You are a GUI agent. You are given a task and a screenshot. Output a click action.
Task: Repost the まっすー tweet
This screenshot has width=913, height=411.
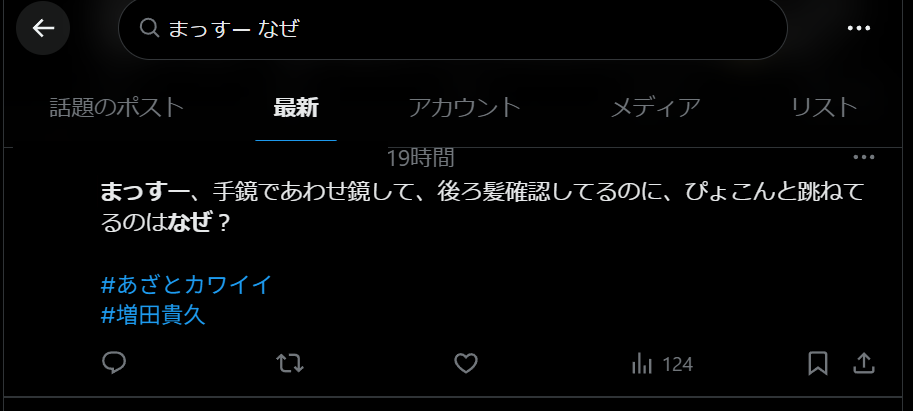click(289, 364)
